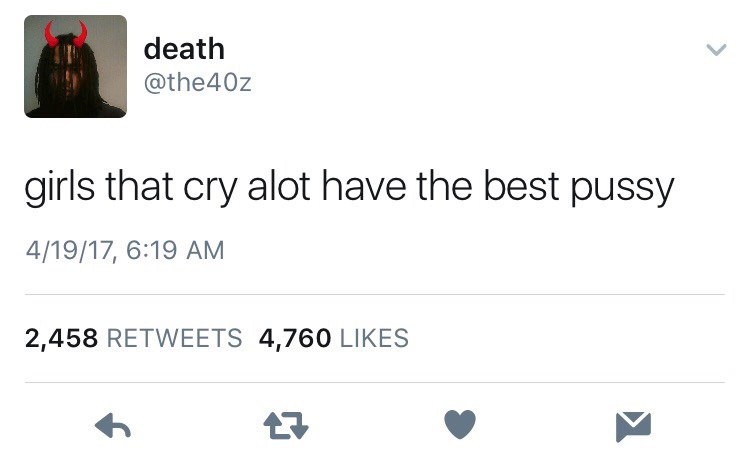Click the "6:19 AM" time portion

175,250
